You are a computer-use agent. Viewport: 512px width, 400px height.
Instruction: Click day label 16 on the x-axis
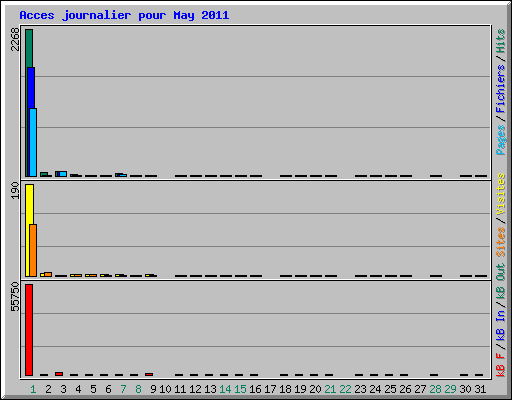tap(255, 389)
